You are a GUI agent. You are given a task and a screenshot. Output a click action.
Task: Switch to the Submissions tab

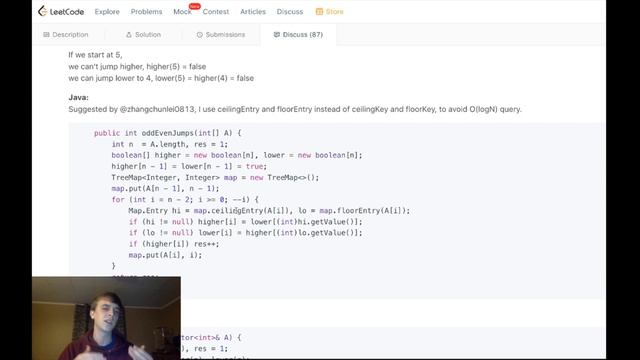tap(221, 35)
